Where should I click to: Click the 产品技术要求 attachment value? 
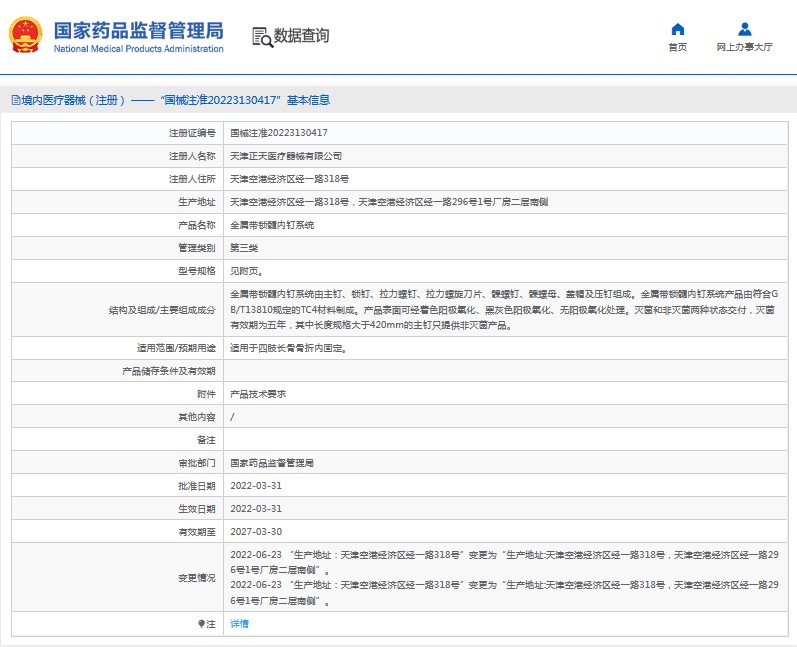pos(258,394)
